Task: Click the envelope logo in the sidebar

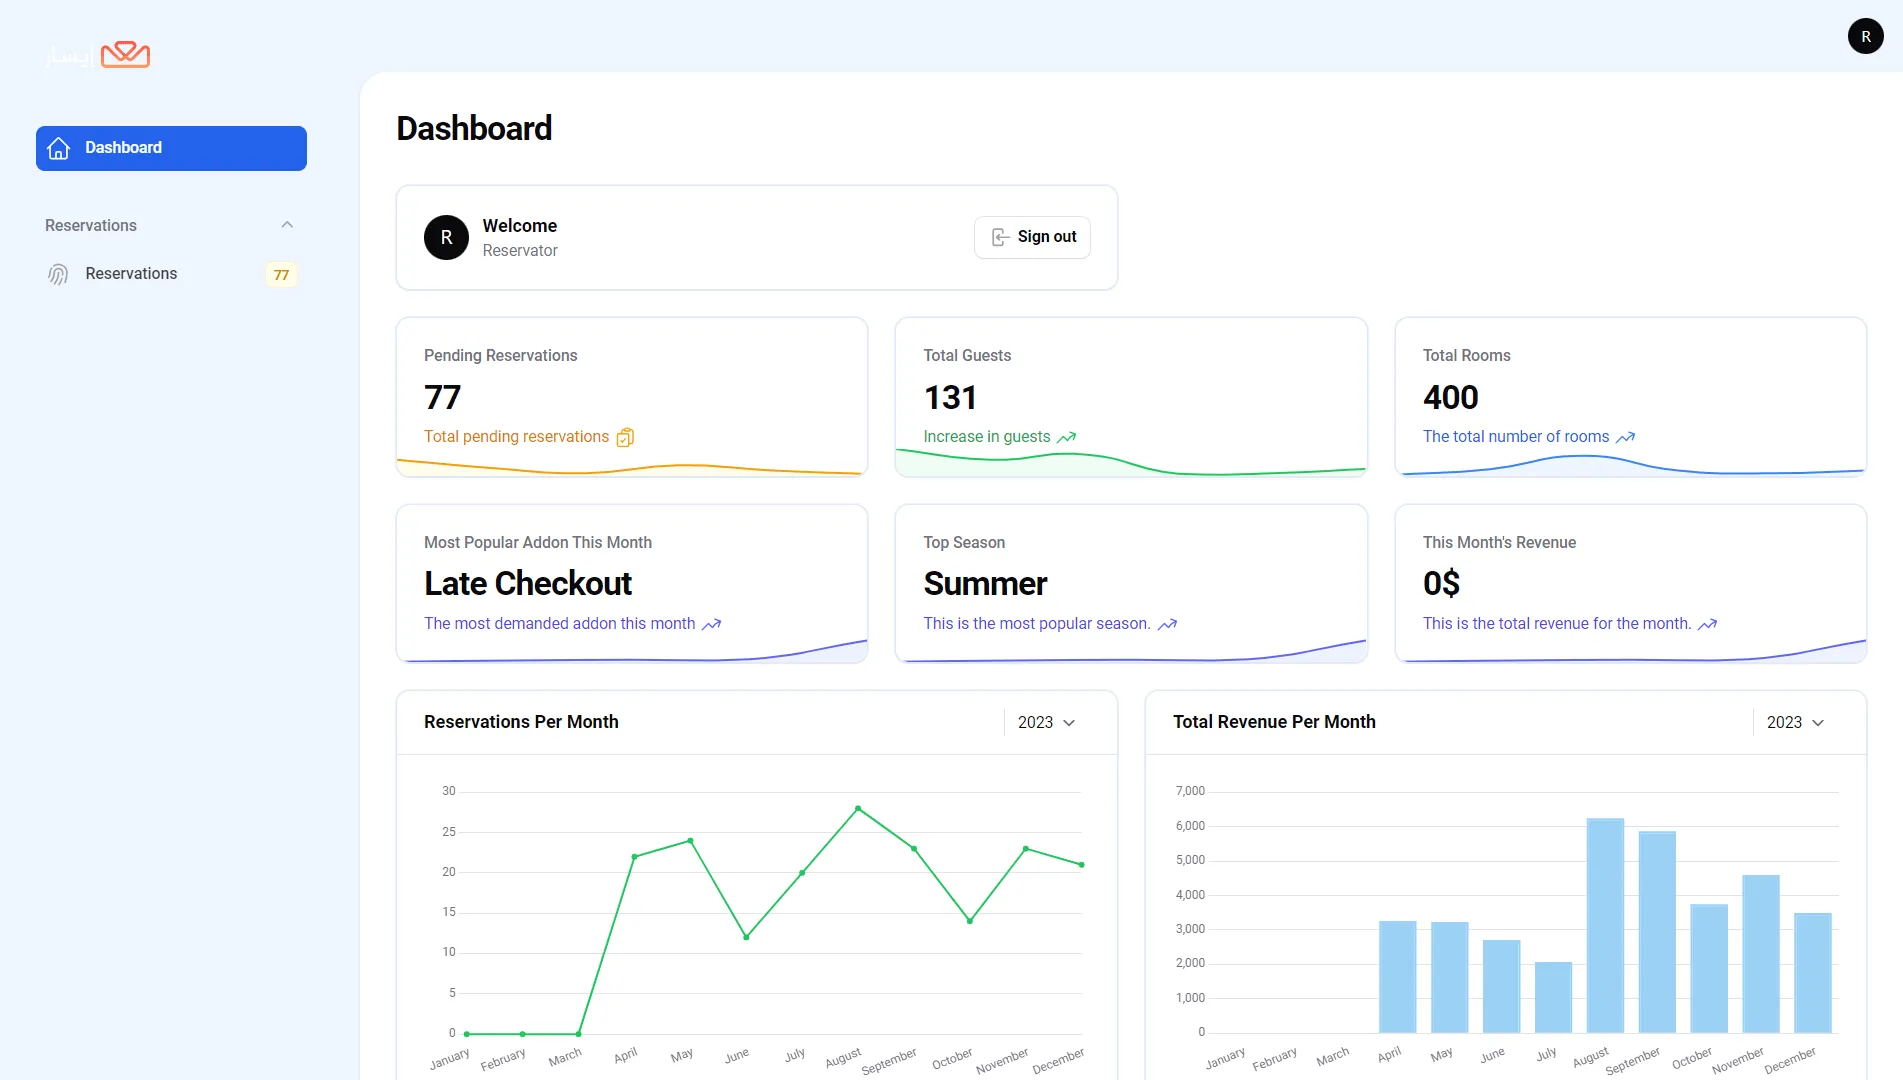Action: (x=125, y=54)
